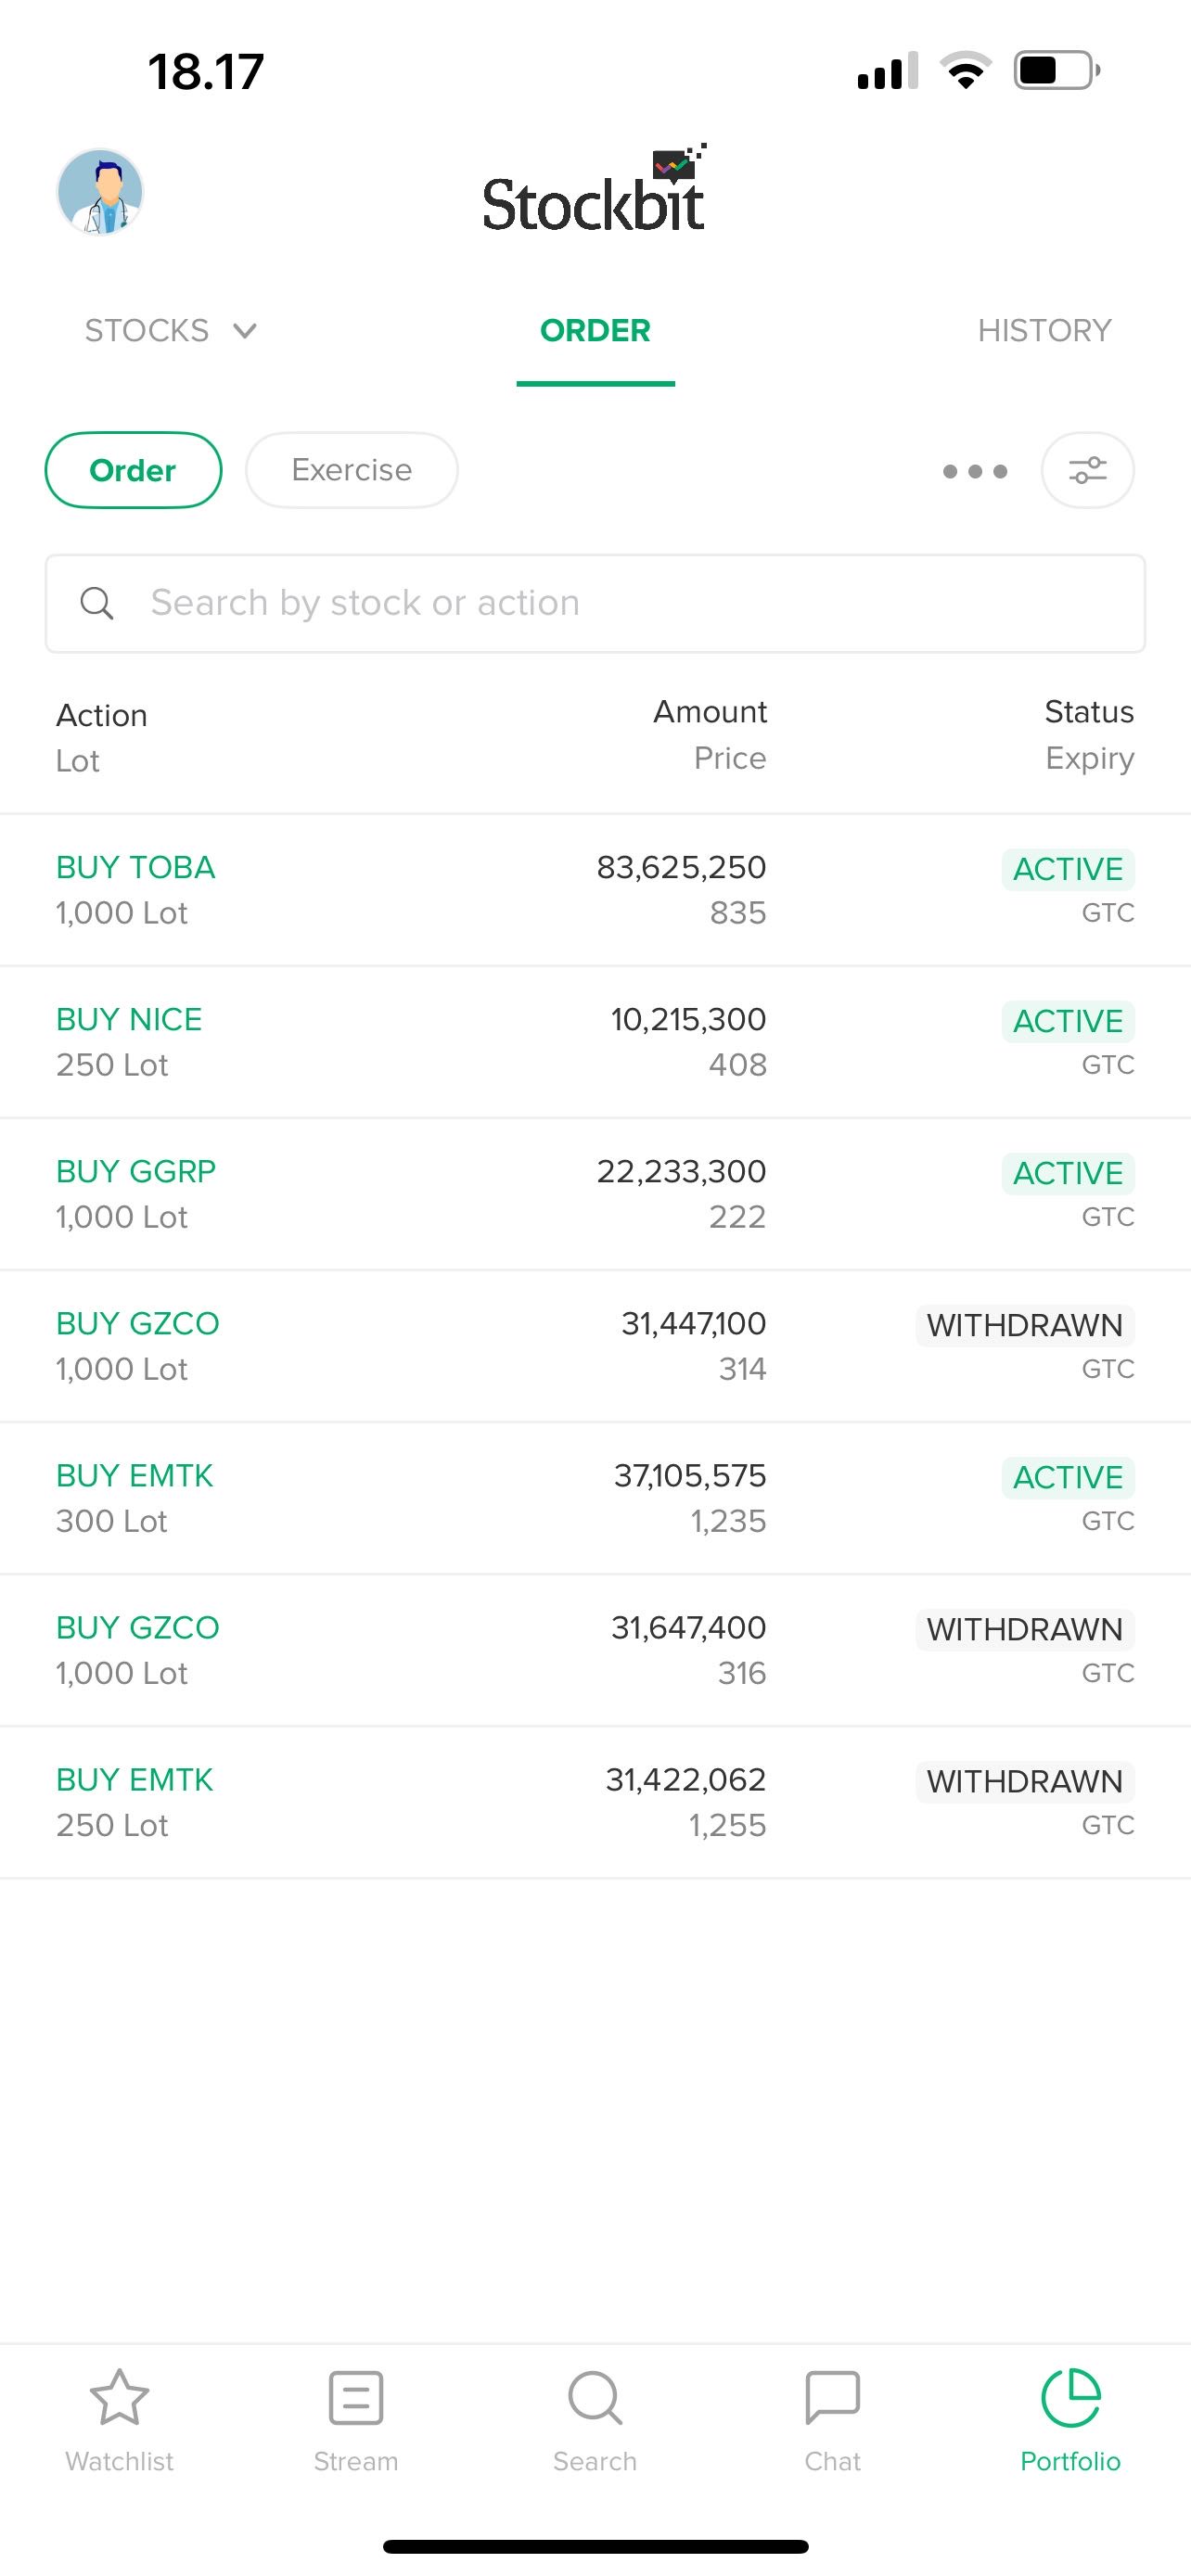
Task: Tap WITHDRAWN status on EMTK 250 Lot
Action: (1024, 1781)
